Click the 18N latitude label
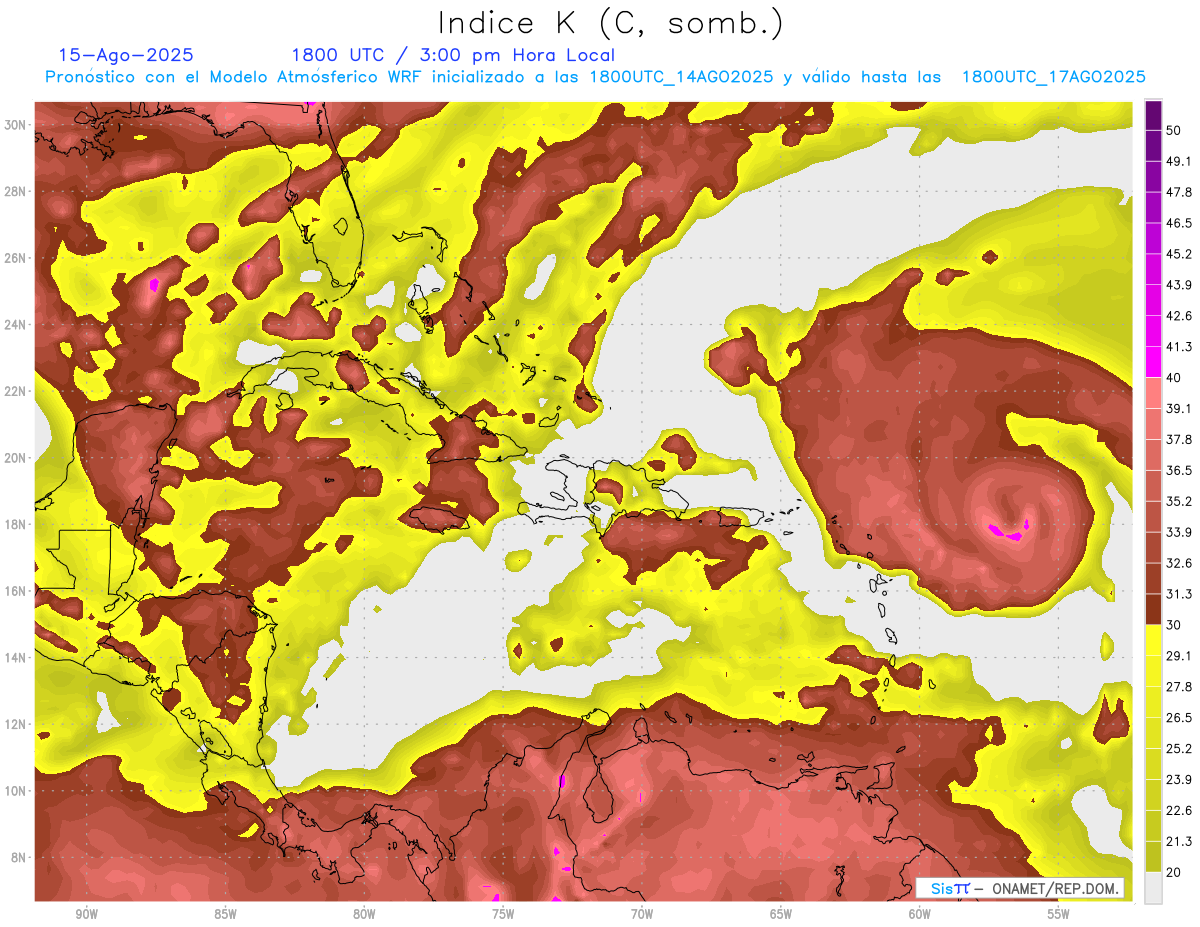The image size is (1200, 927). tap(16, 524)
